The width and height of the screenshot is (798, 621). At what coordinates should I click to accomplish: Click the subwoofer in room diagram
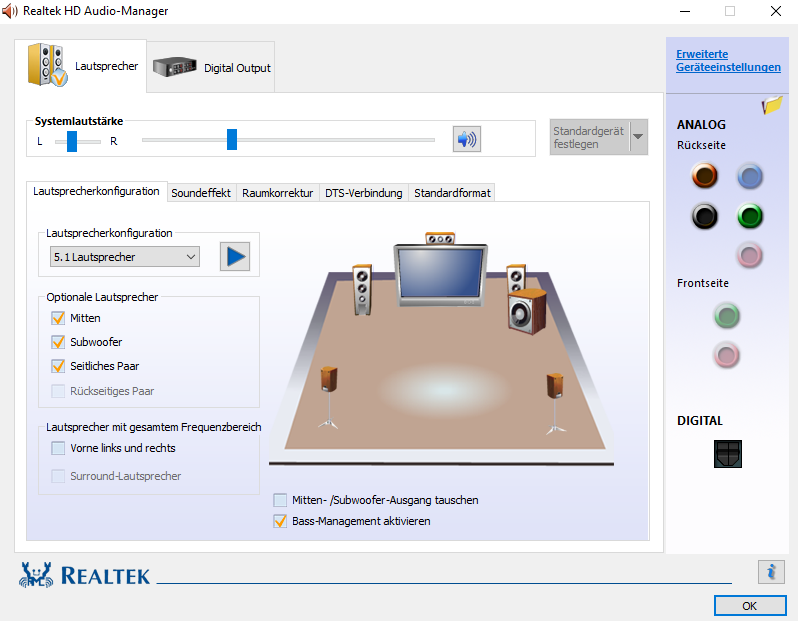pos(527,312)
